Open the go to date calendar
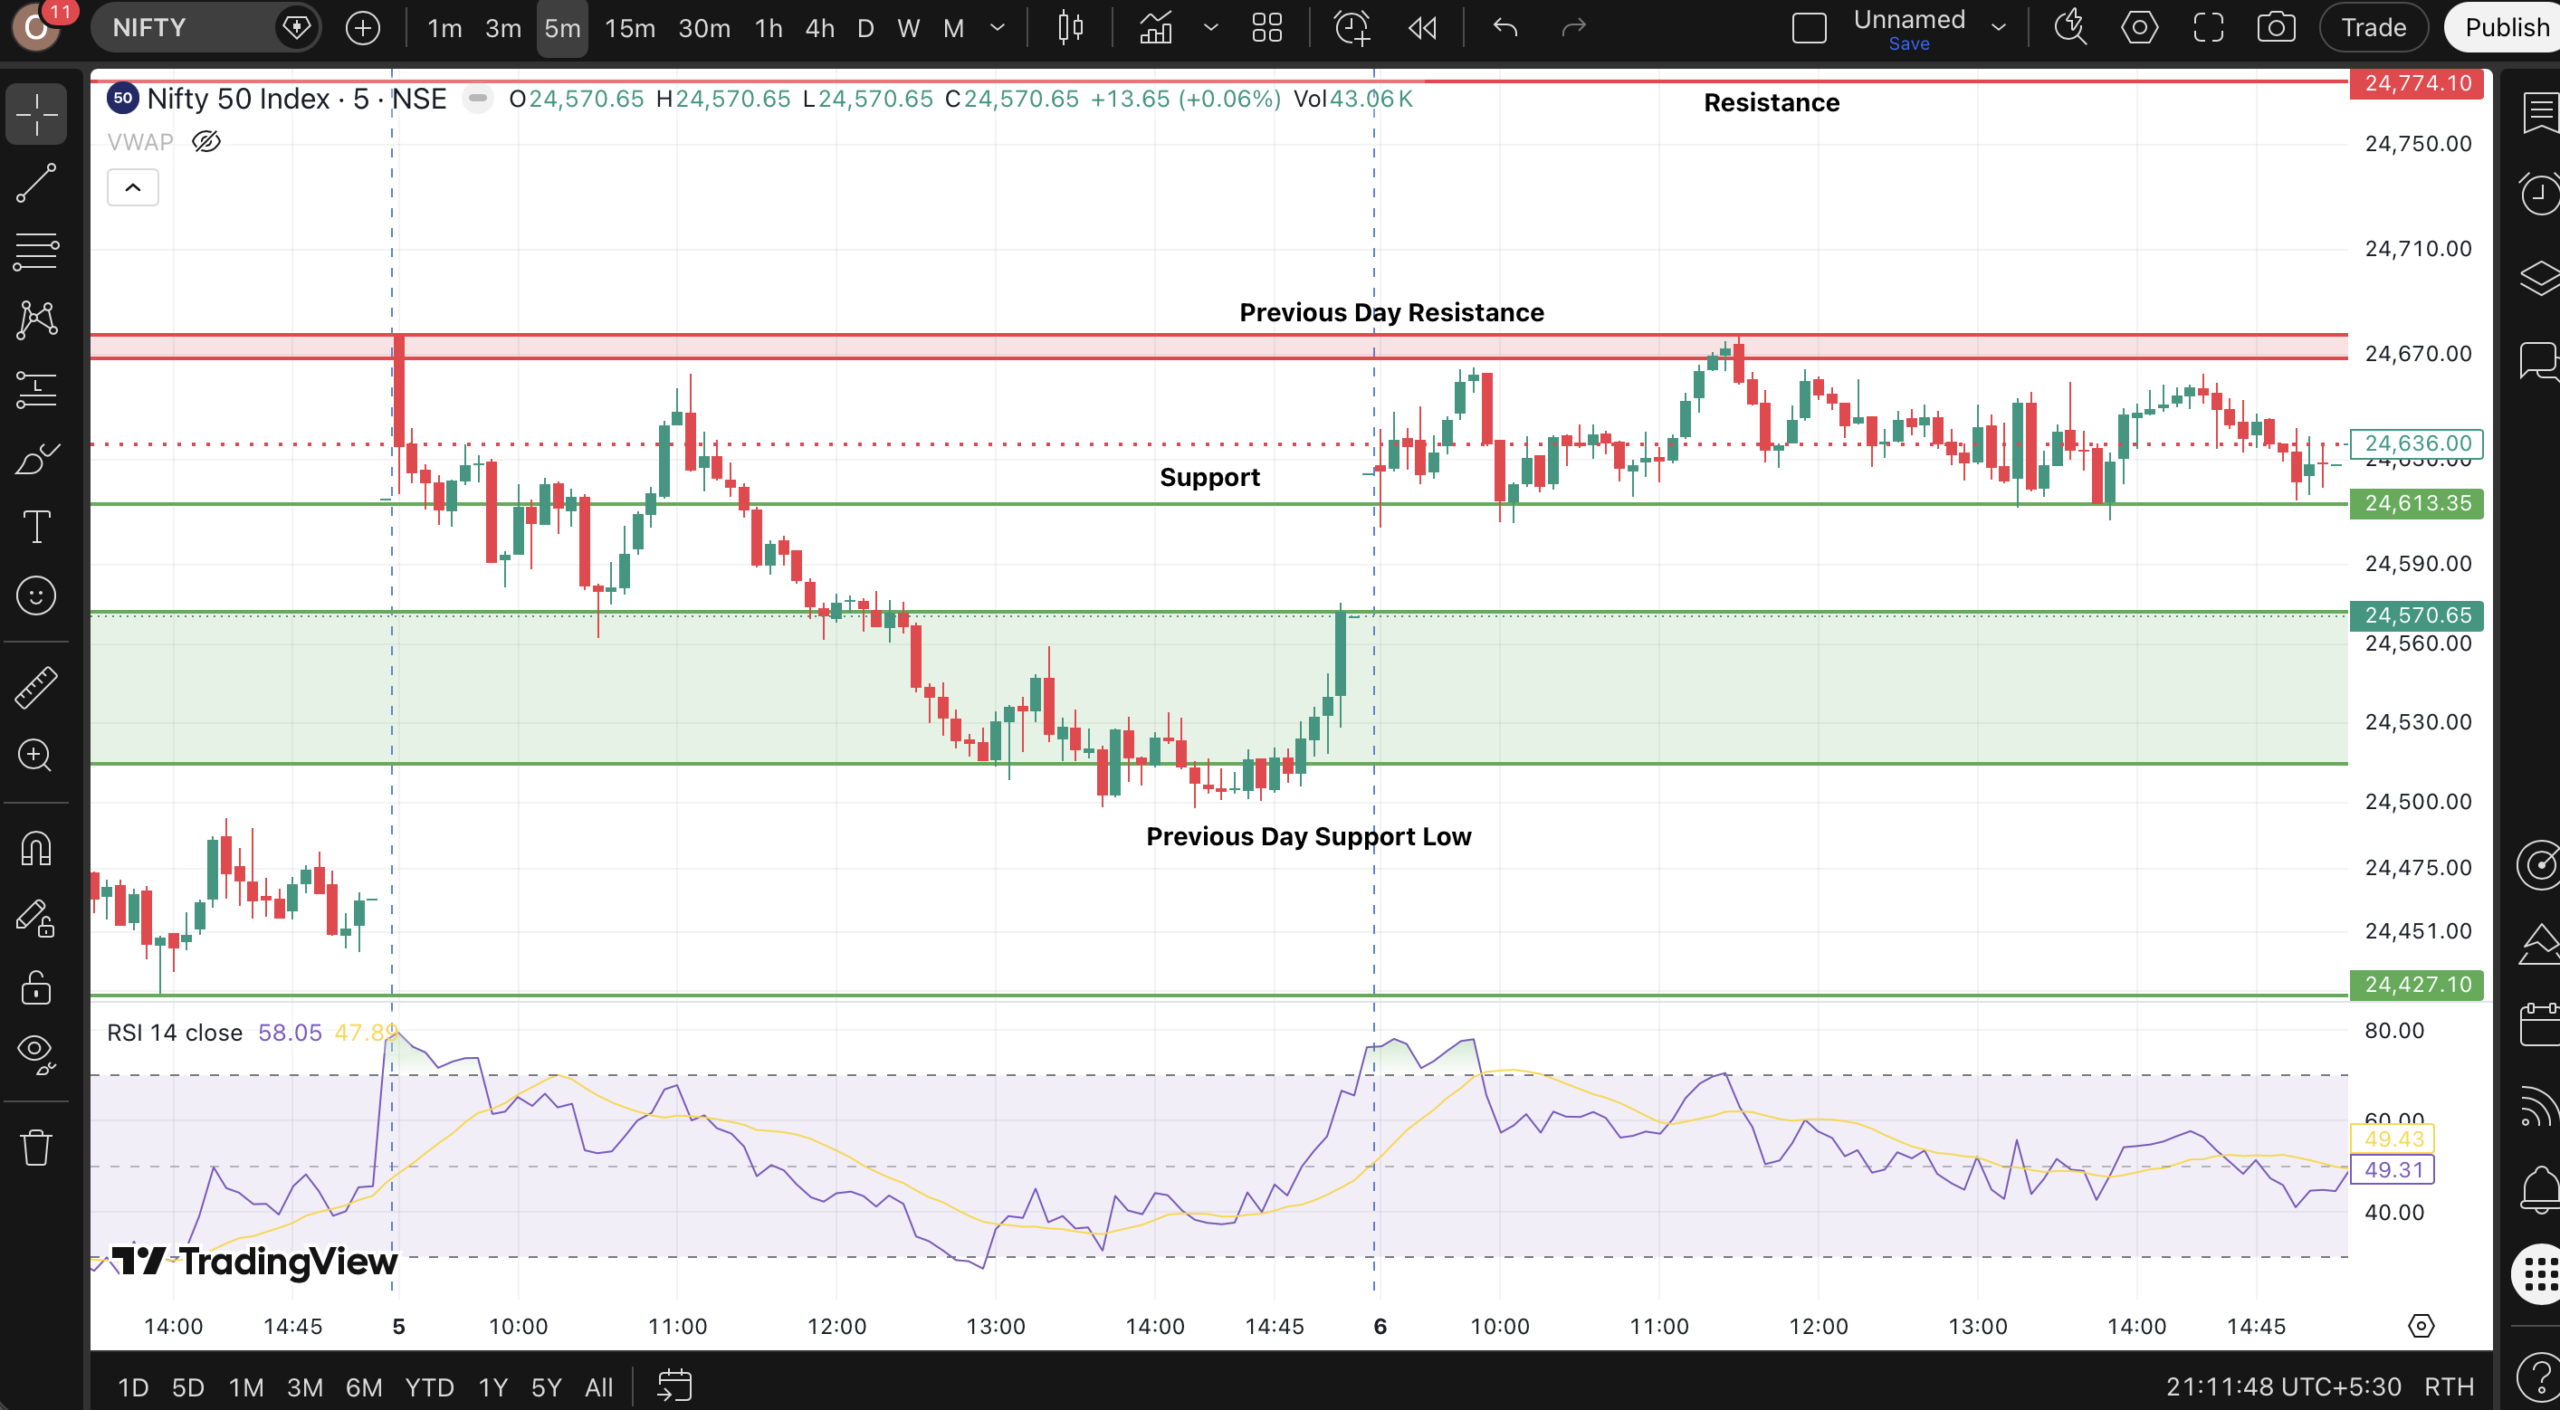 coord(674,1386)
